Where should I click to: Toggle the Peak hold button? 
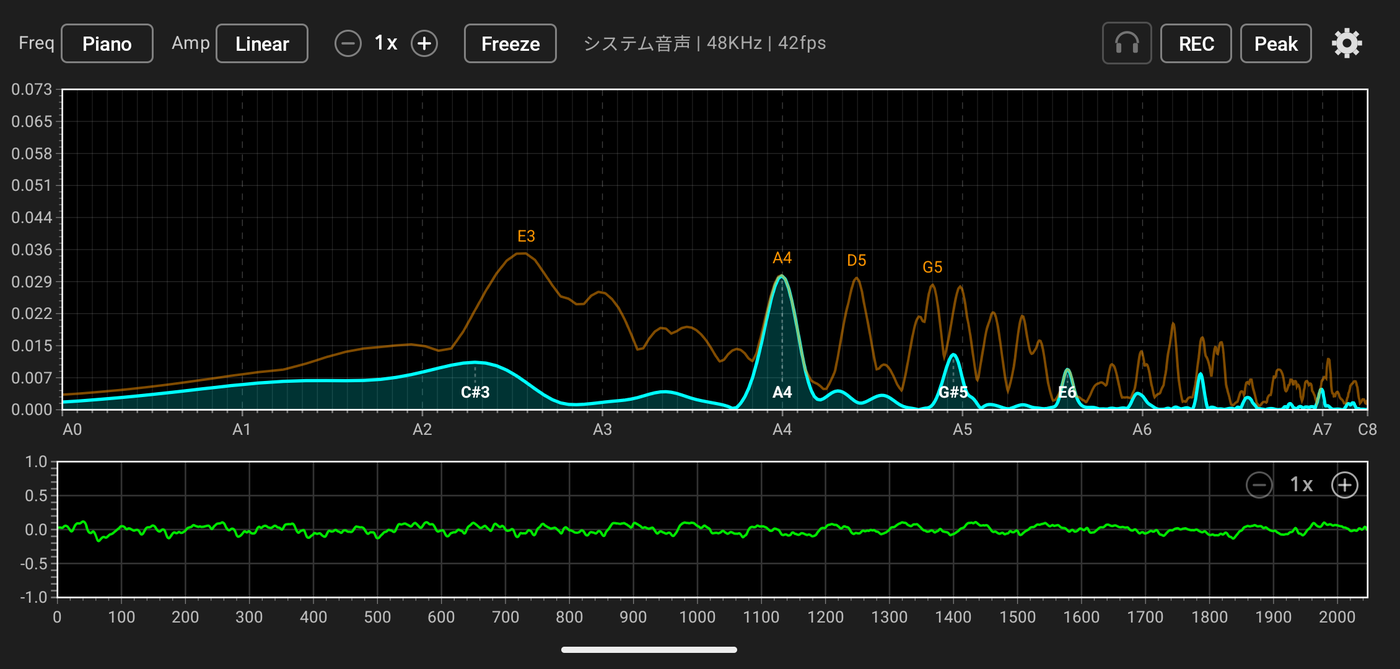point(1276,44)
